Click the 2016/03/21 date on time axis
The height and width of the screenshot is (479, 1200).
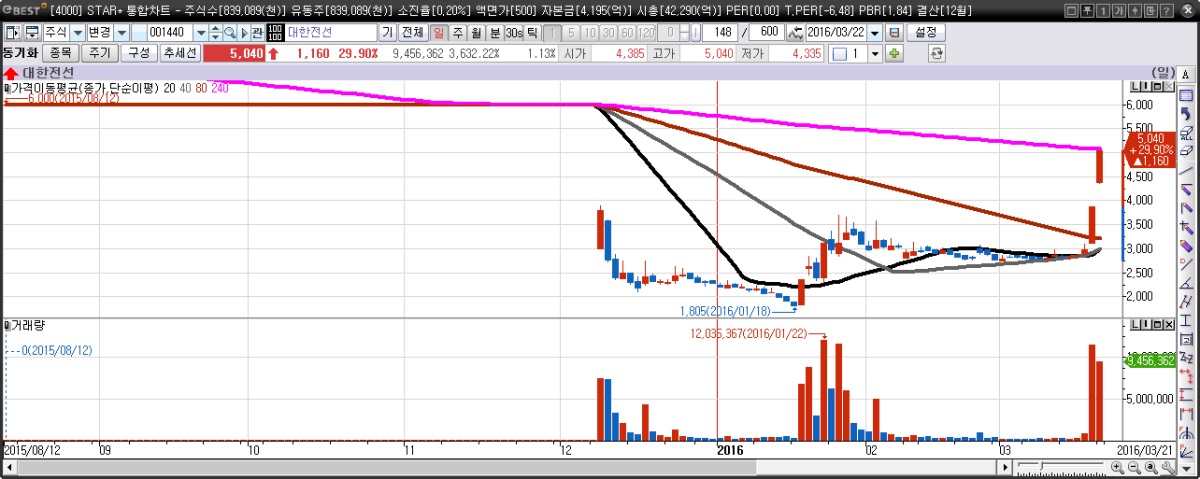[1144, 451]
